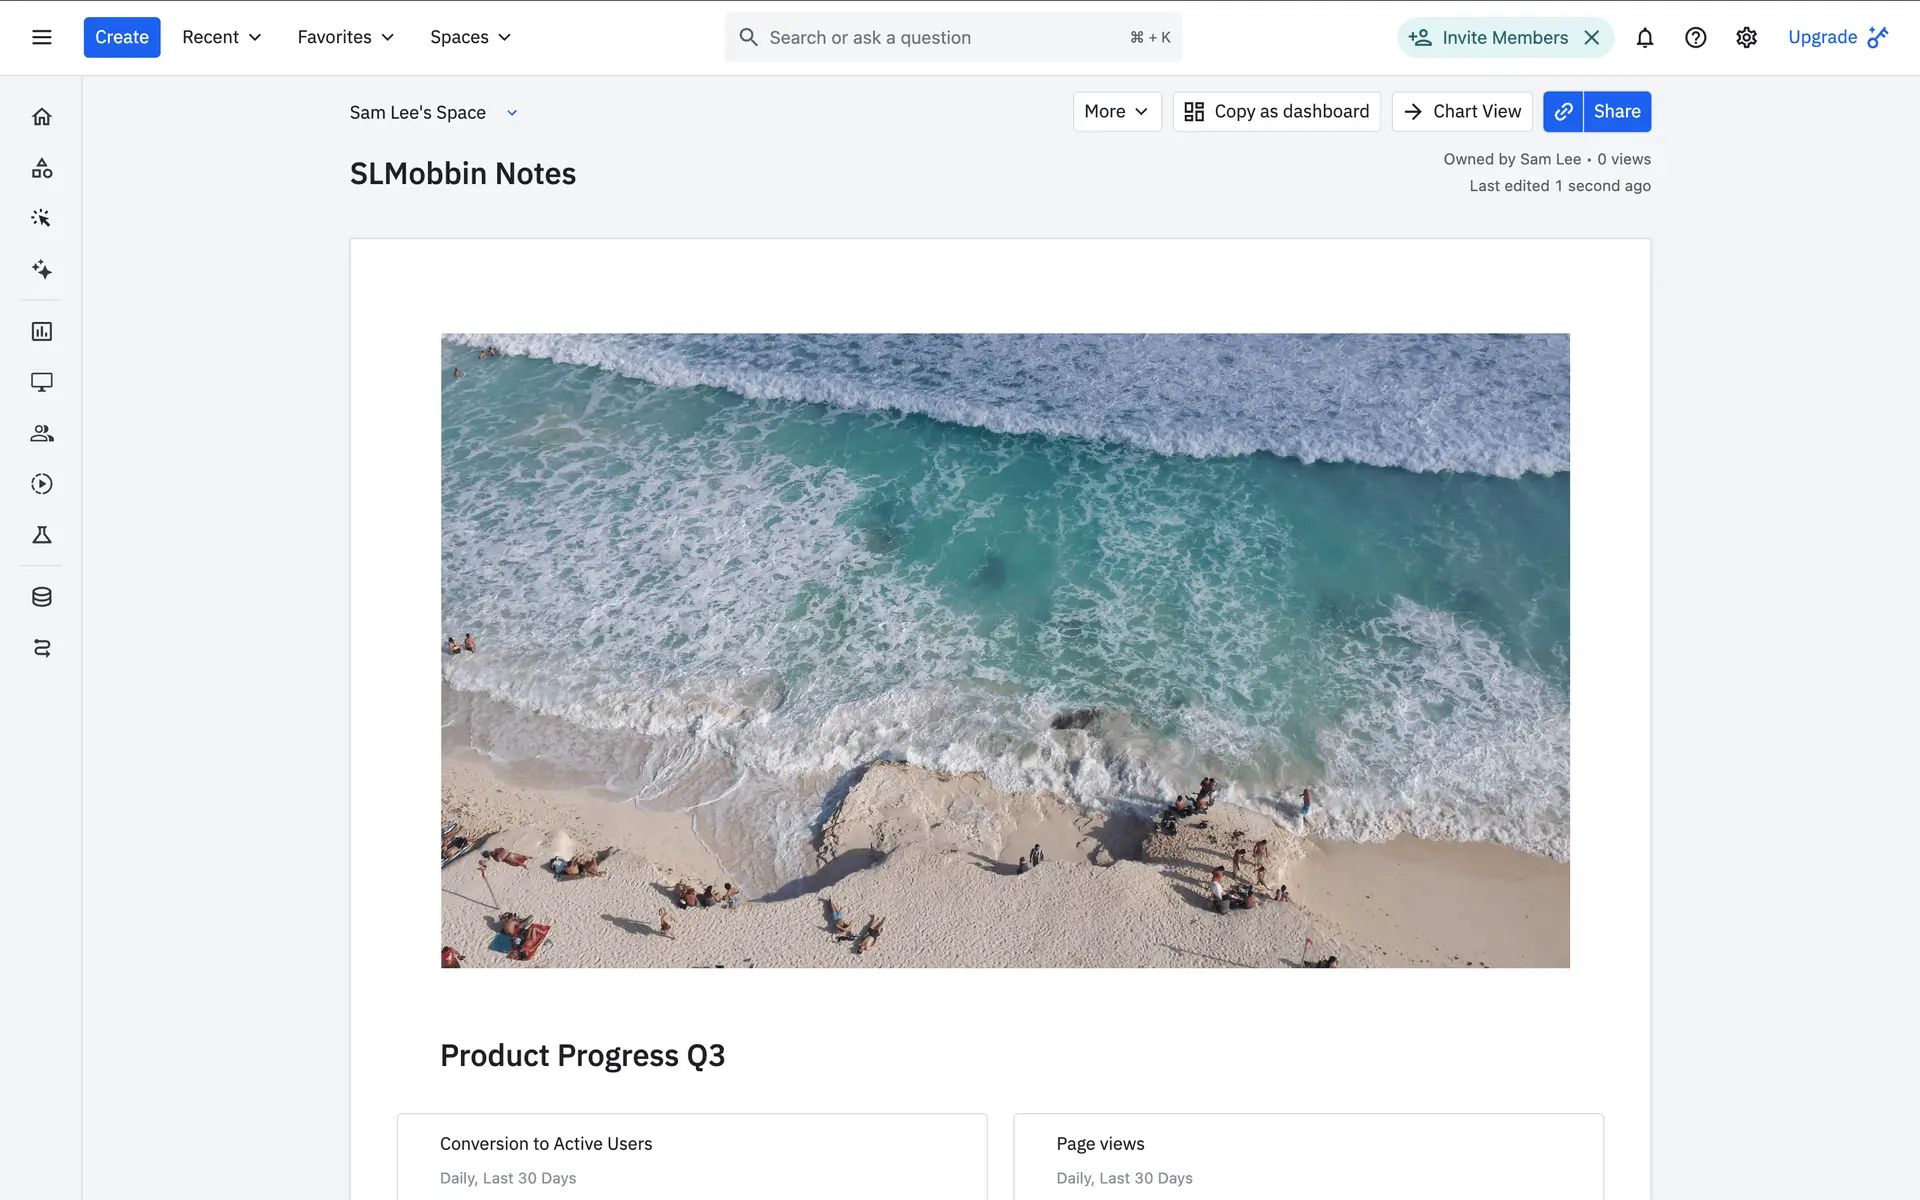
Task: Copy link using blue chain icon
Action: pyautogui.click(x=1563, y=111)
